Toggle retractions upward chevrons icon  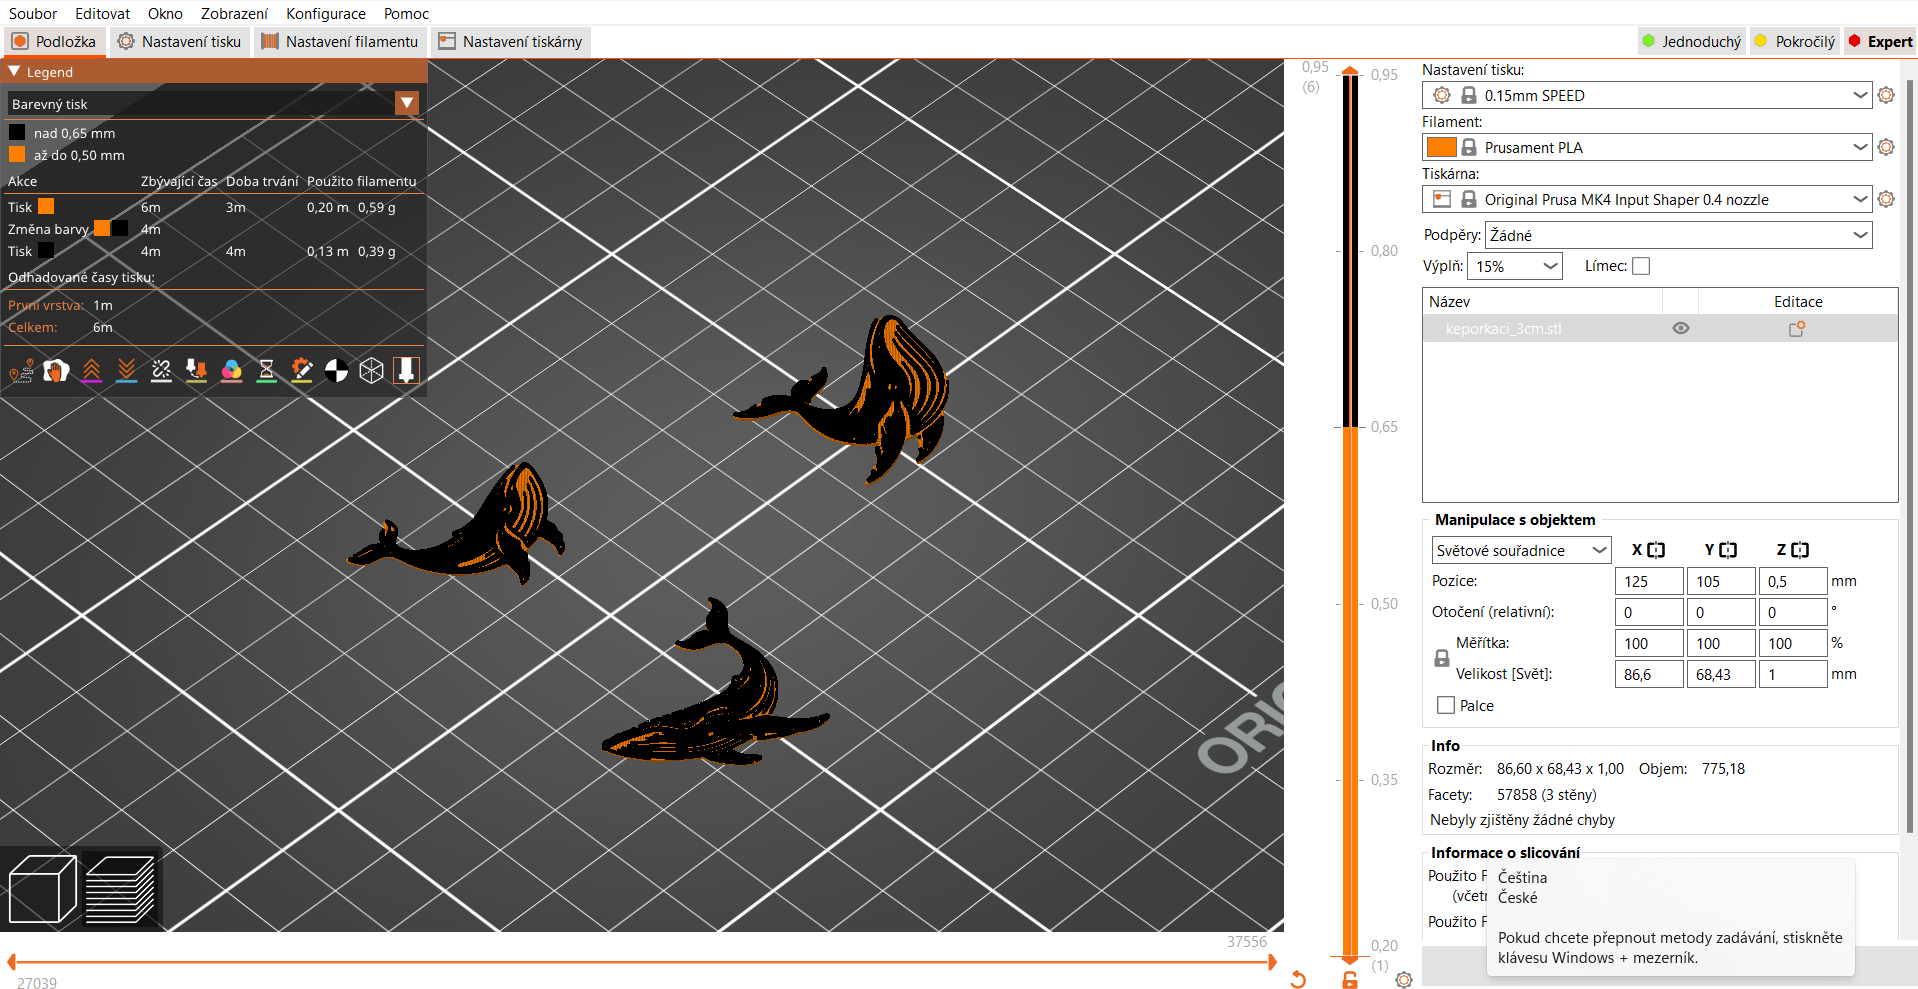click(91, 371)
